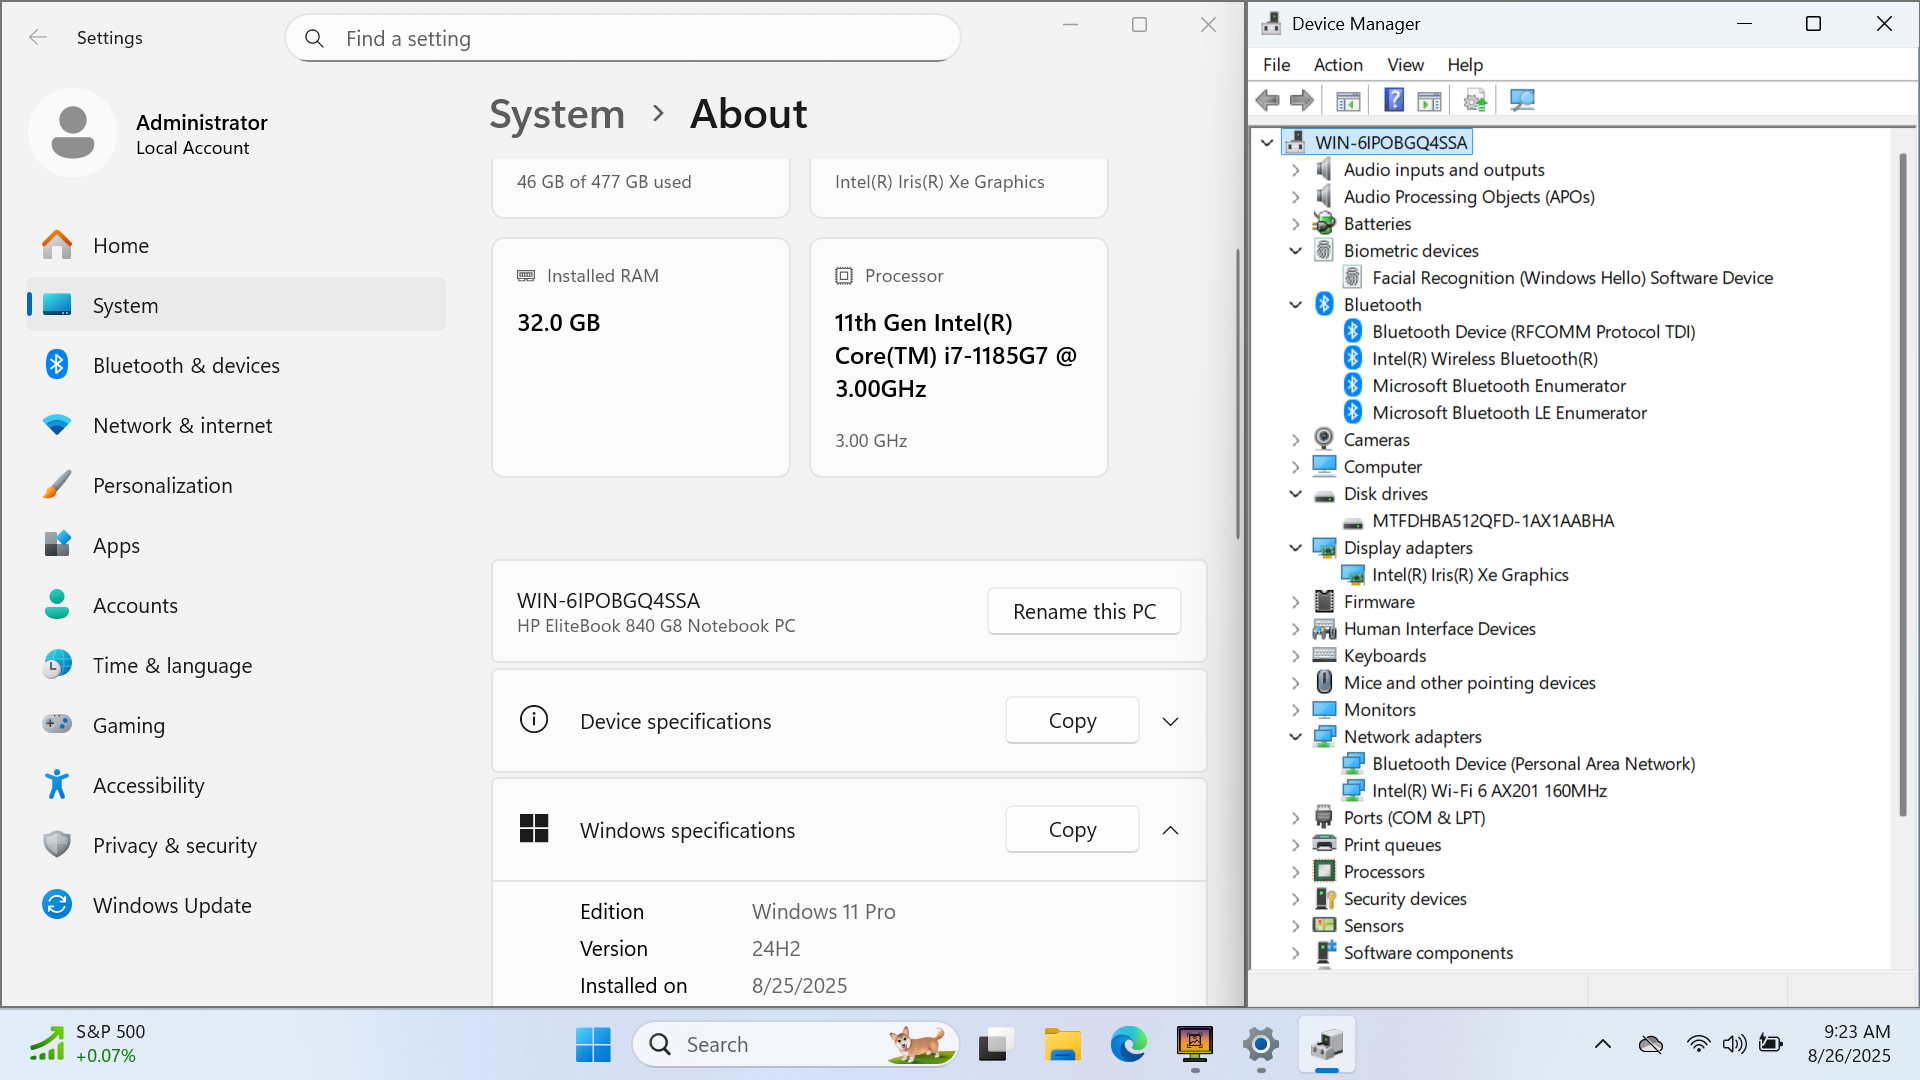Viewport: 1920px width, 1080px height.
Task: Open Gaming settings page
Action: click(237, 725)
